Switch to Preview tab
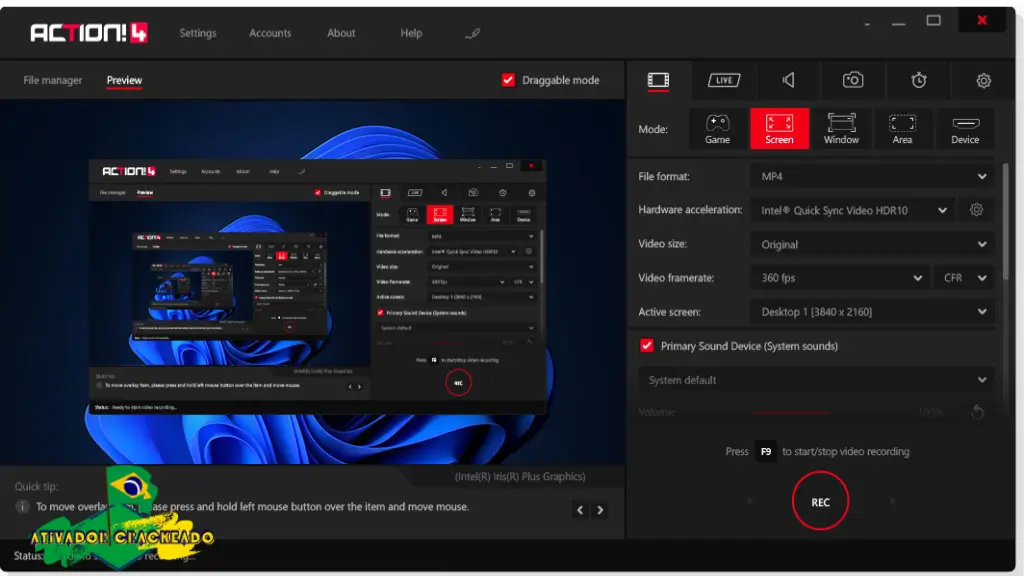Image resolution: width=1024 pixels, height=576 pixels. point(124,80)
